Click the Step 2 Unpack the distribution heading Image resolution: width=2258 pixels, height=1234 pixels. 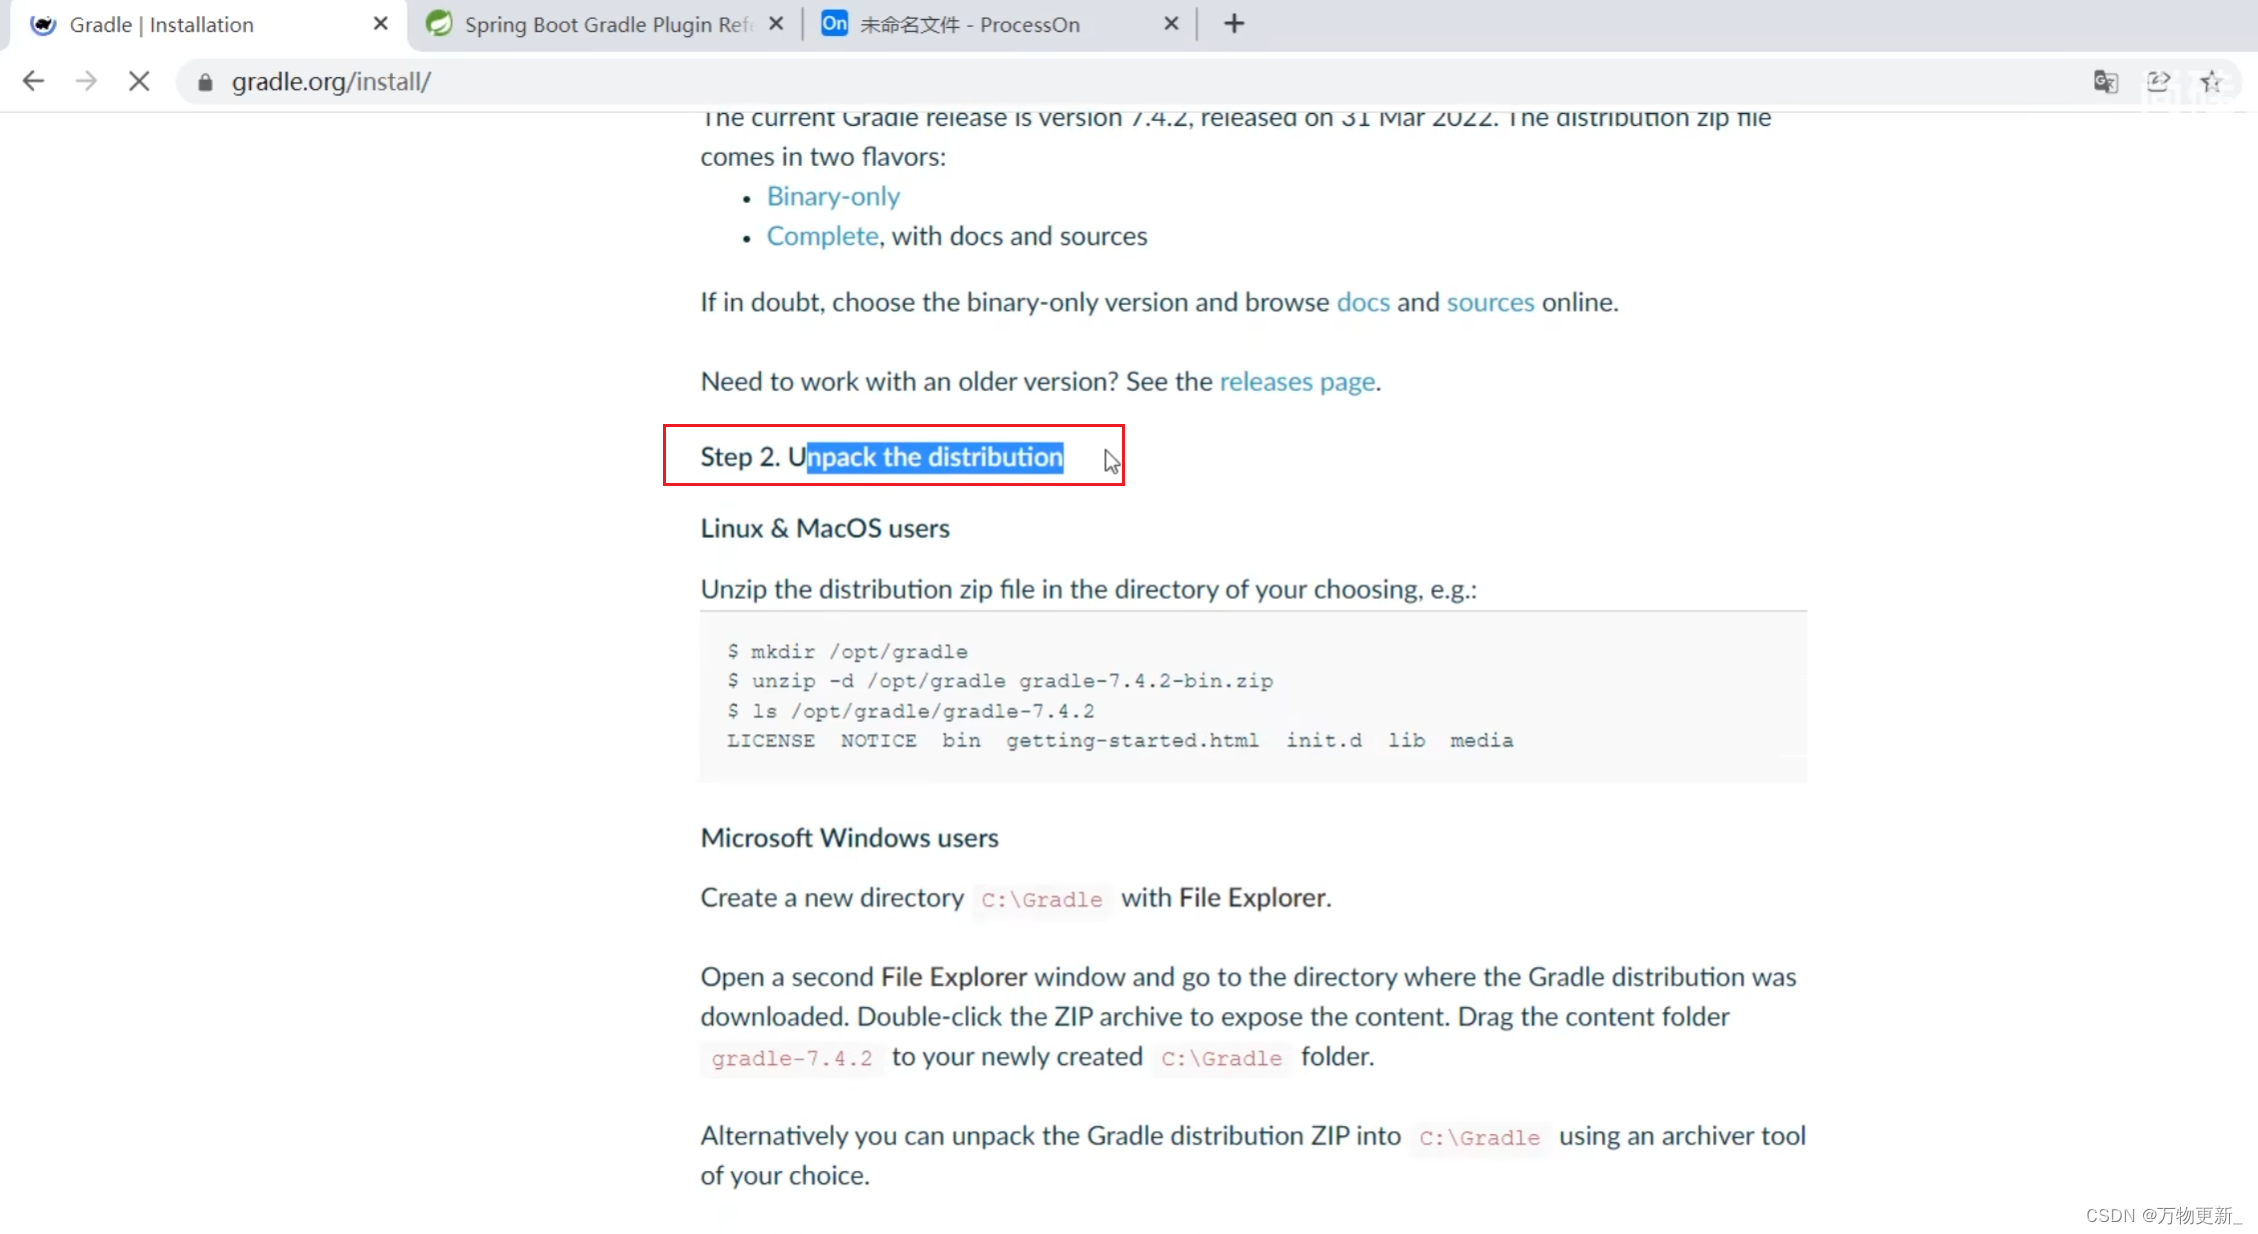882,457
